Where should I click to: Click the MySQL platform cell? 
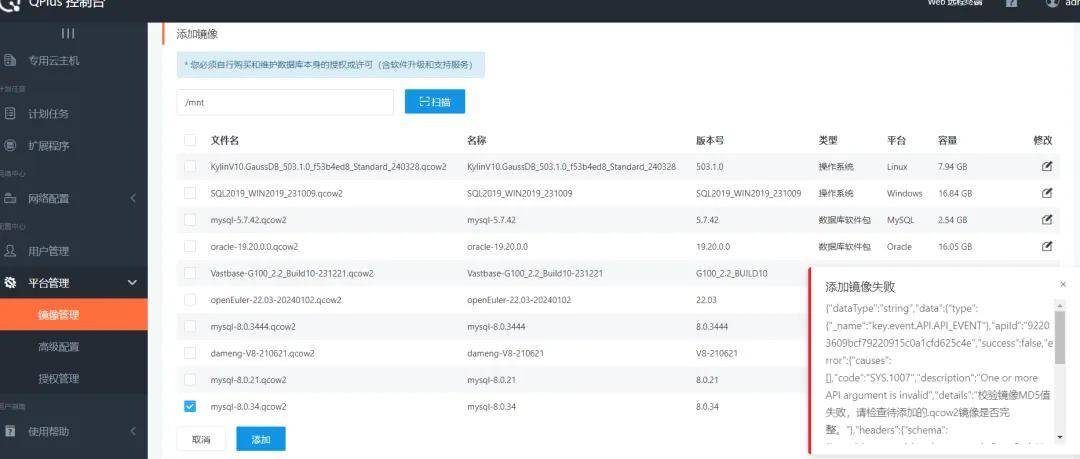[x=900, y=220]
